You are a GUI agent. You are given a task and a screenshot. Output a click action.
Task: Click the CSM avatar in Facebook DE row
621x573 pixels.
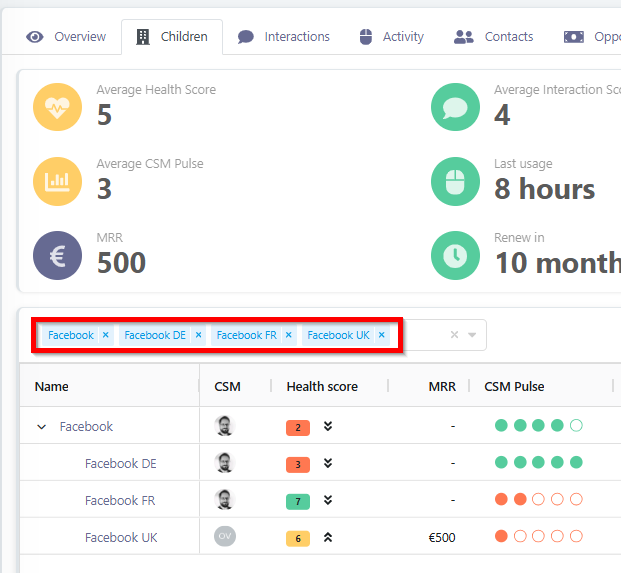pyautogui.click(x=225, y=463)
